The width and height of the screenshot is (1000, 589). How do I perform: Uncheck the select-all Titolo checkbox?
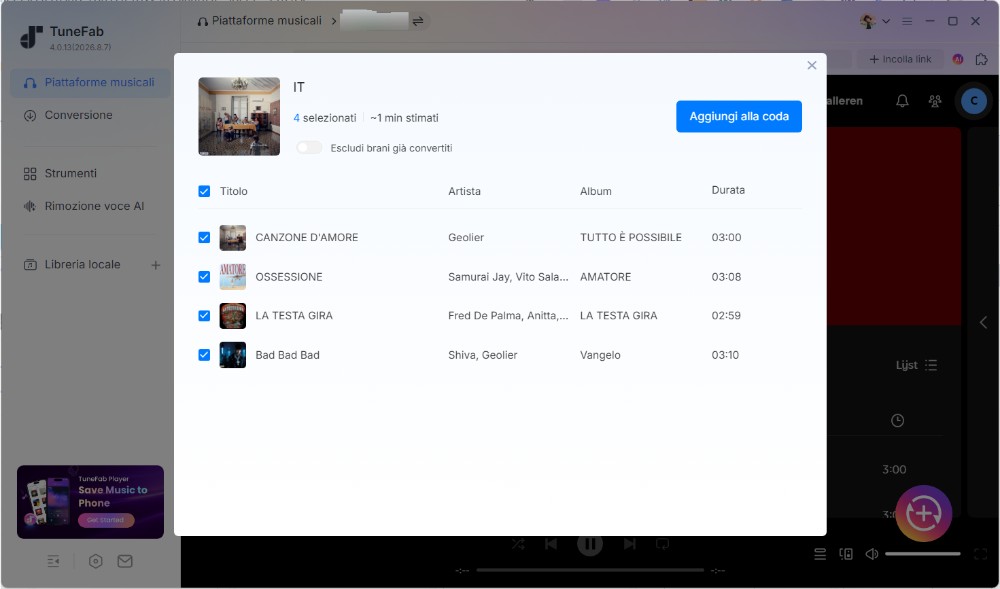pyautogui.click(x=204, y=191)
